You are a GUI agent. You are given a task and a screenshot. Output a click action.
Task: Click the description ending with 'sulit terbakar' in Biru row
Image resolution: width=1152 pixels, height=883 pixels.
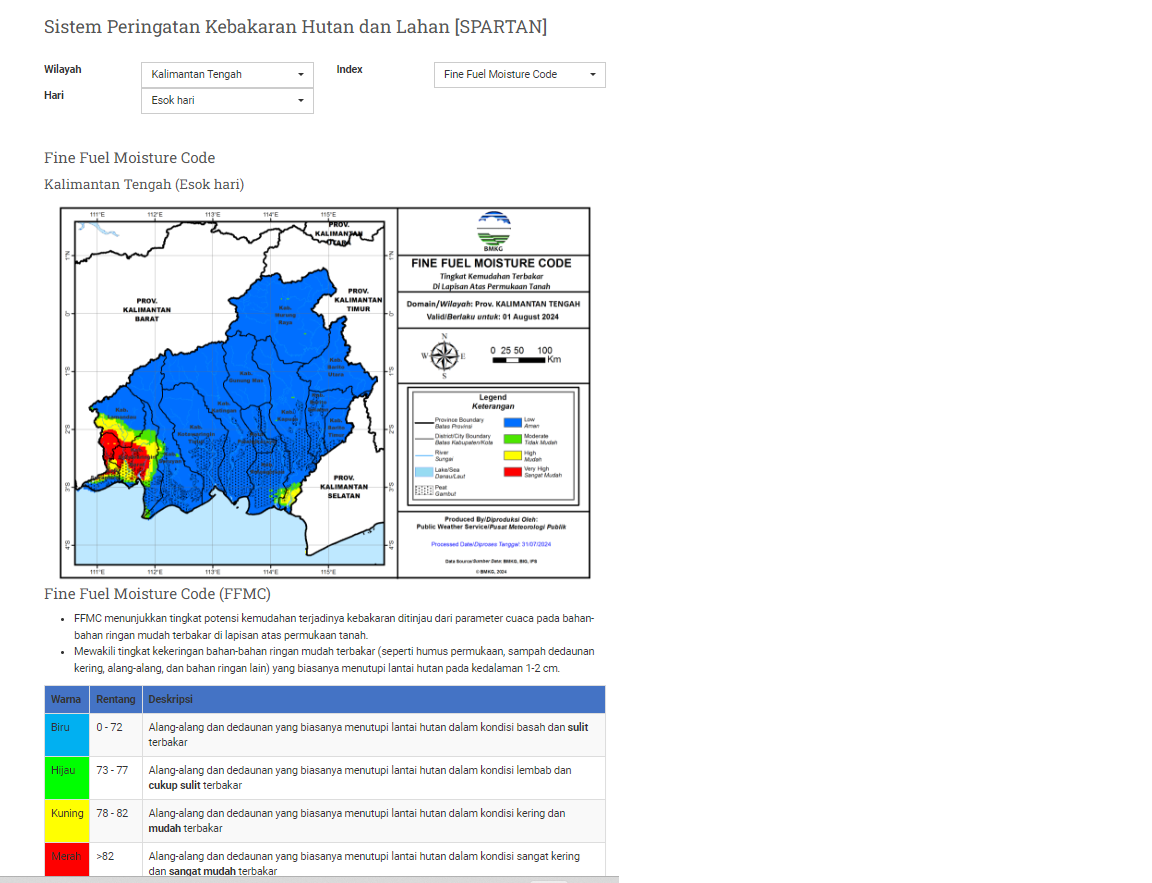pyautogui.click(x=368, y=735)
